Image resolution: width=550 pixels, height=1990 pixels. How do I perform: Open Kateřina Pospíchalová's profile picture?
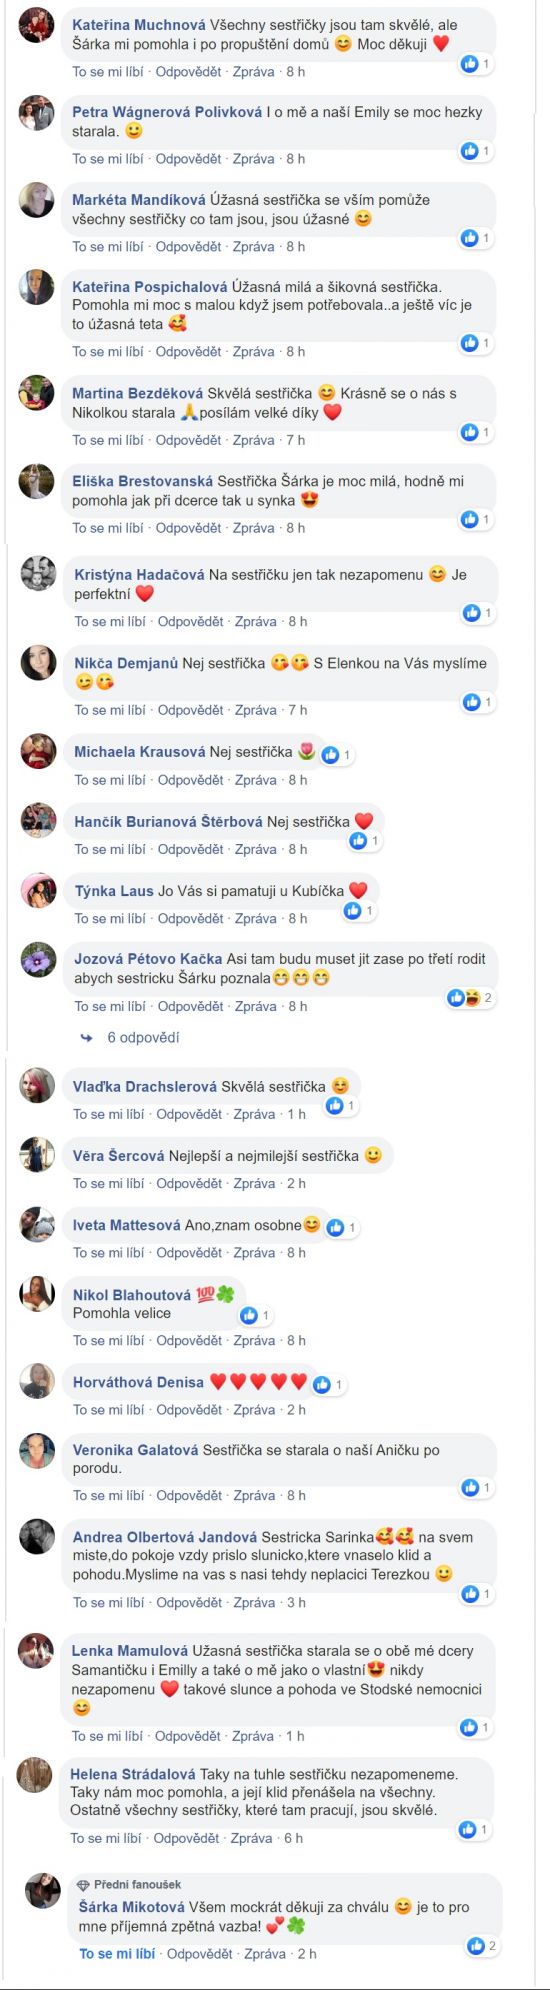point(37,287)
